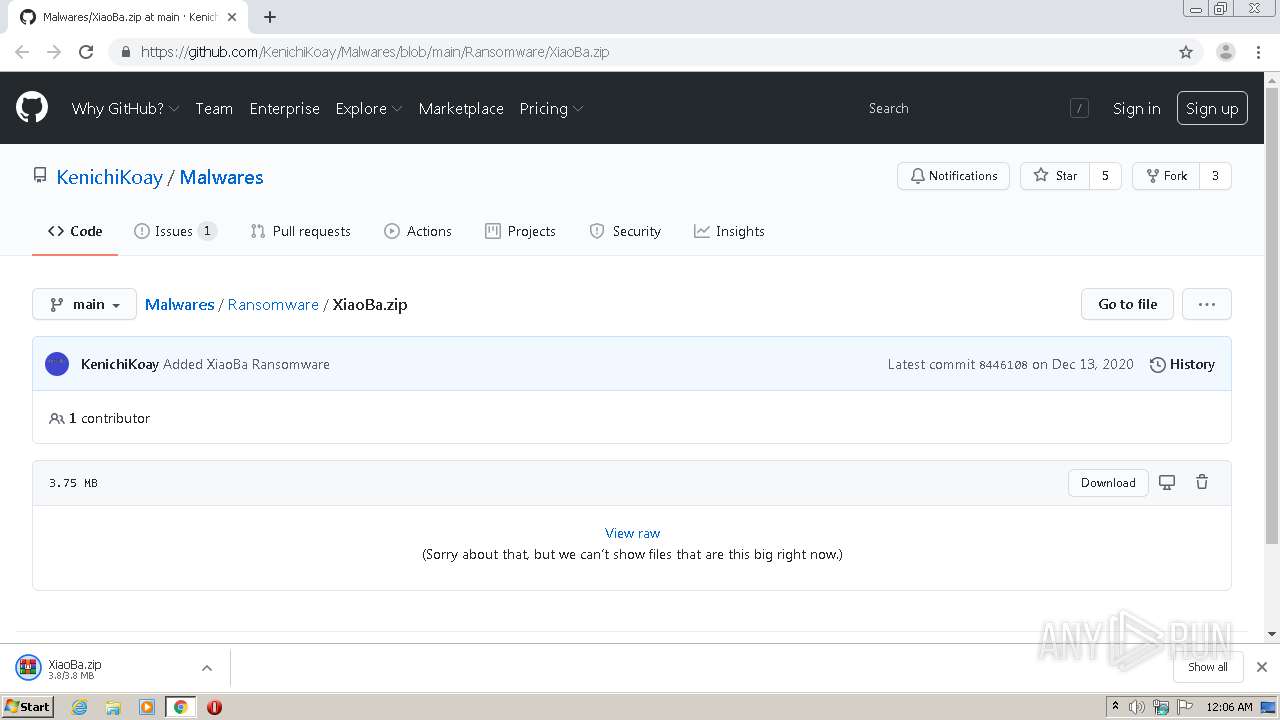Click the Action Center flag tray icon
1280x720 pixels.
click(1184, 707)
